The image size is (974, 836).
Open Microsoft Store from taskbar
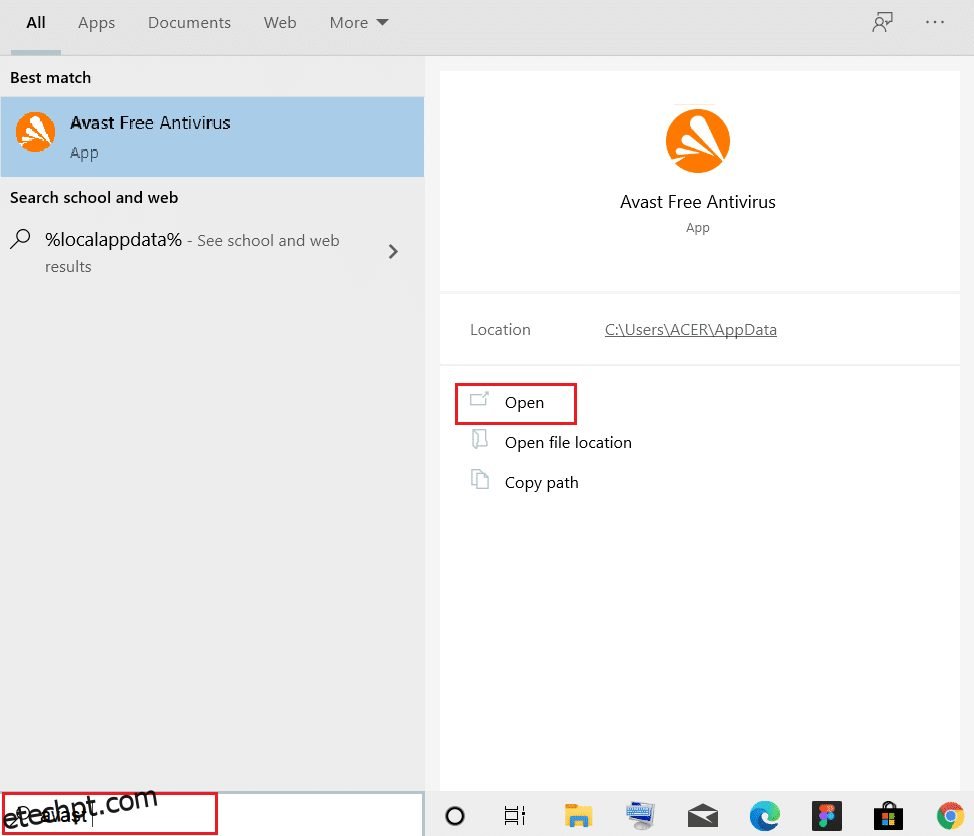point(888,816)
